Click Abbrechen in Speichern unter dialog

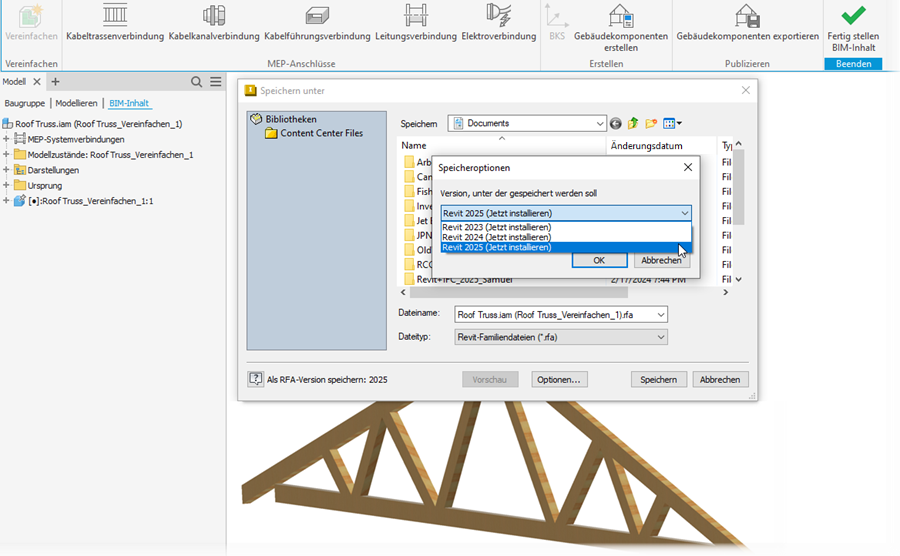[720, 379]
